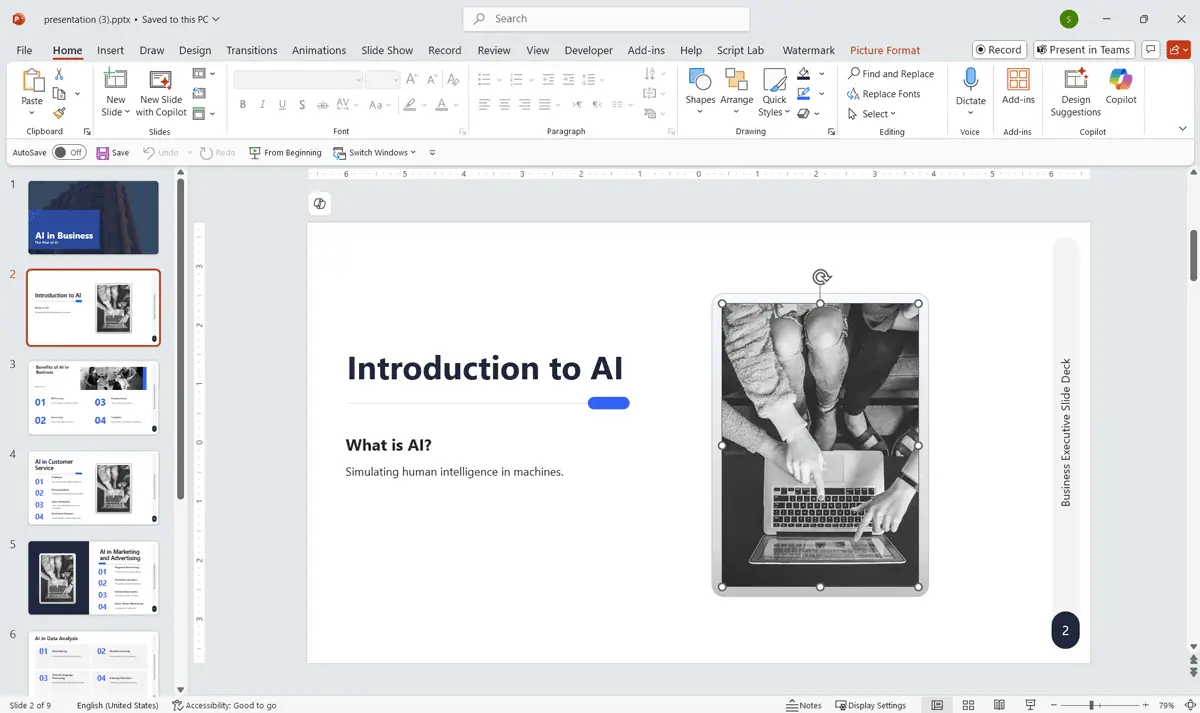Select slide 3 thumbnail Benefits of AI
This screenshot has height=713, width=1200.
tap(93, 397)
